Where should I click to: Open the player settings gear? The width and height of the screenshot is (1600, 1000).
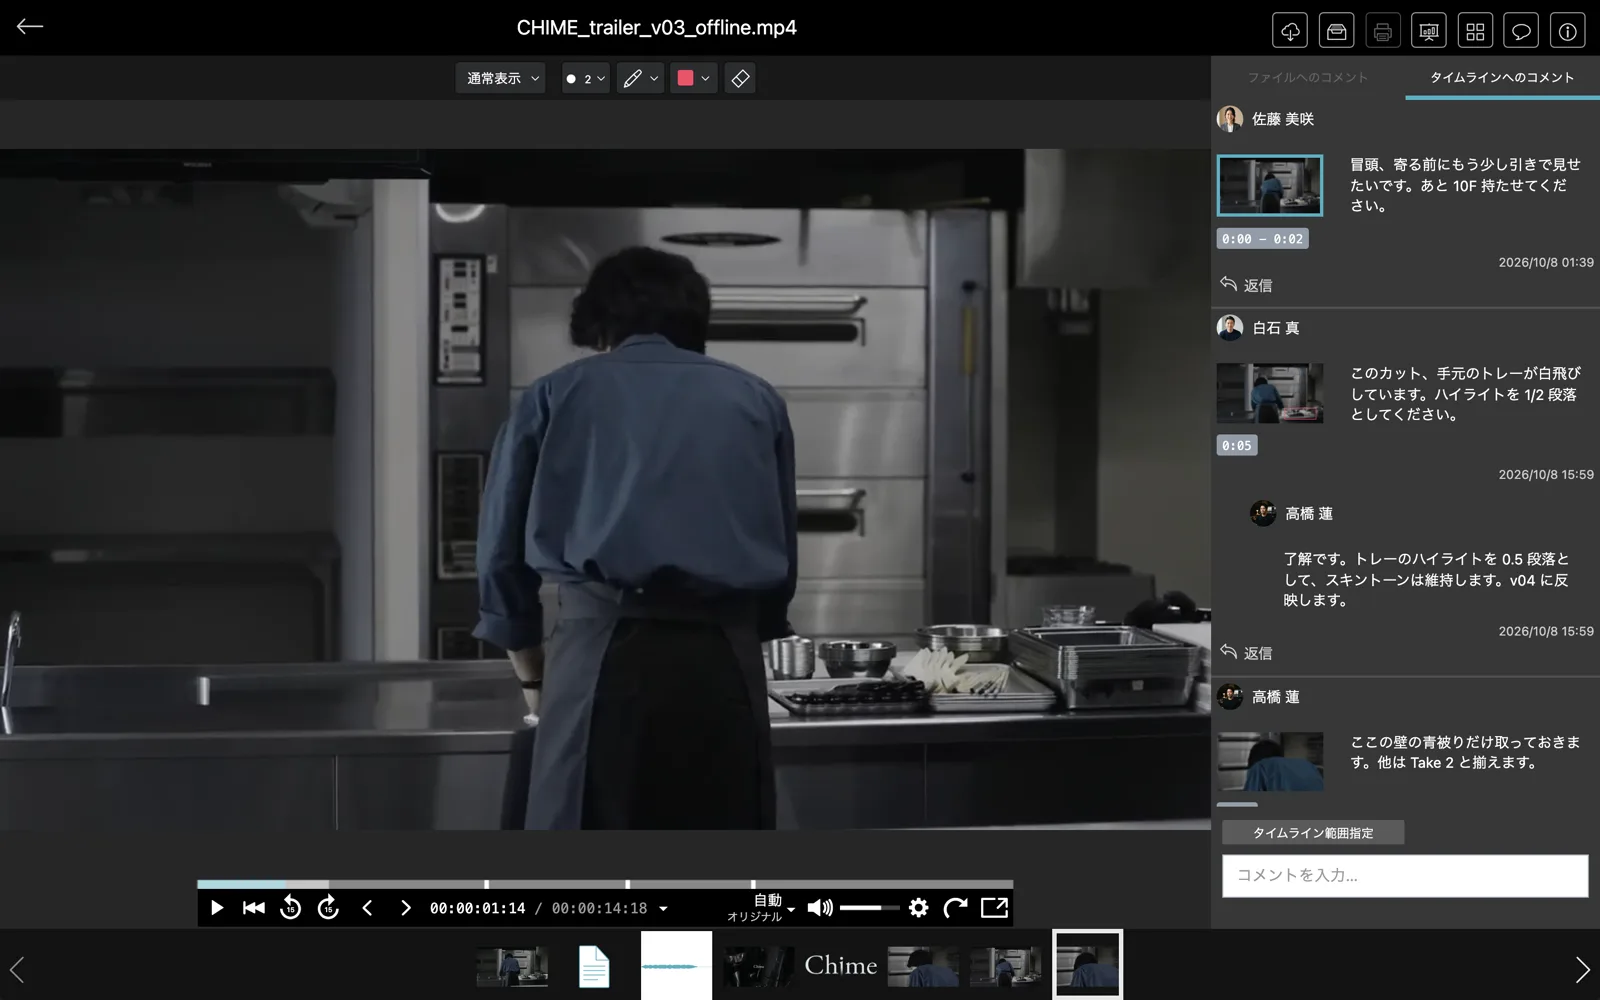pyautogui.click(x=918, y=908)
